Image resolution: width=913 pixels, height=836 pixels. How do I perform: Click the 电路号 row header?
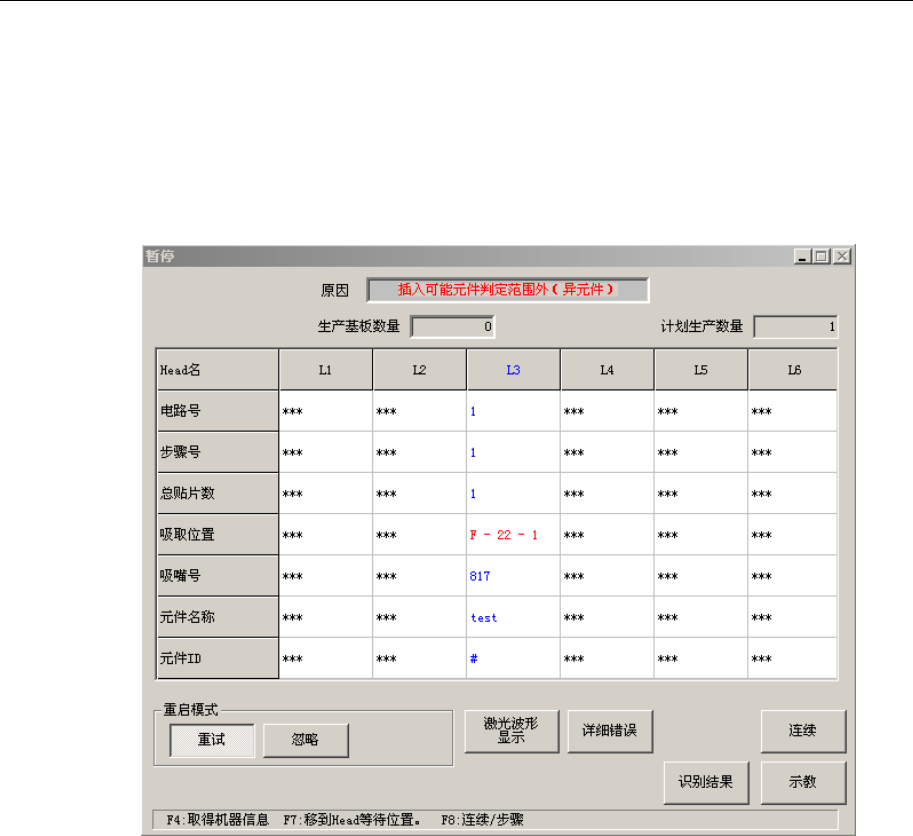point(218,411)
